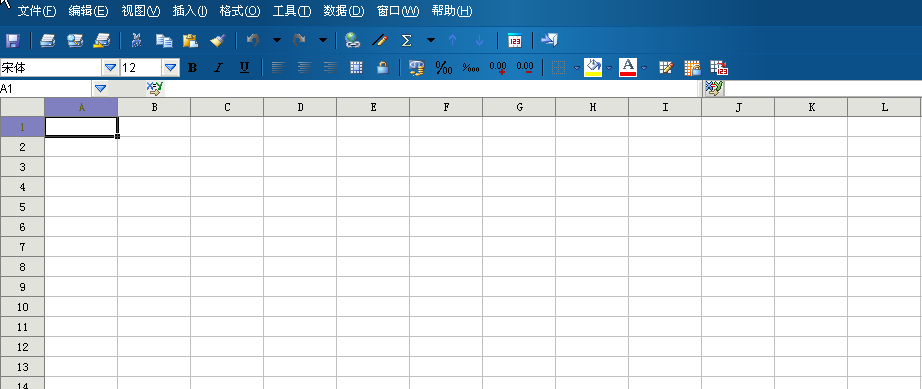Screen dimensions: 922x389
Task: Click the AutoSum sigma icon
Action: click(406, 41)
